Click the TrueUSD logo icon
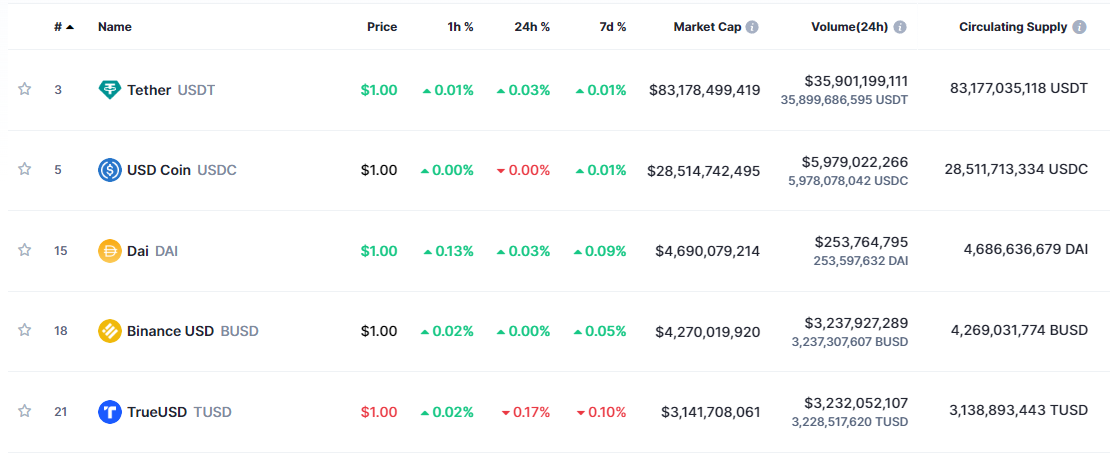Viewport: 1110px width, 472px height. [x=110, y=411]
